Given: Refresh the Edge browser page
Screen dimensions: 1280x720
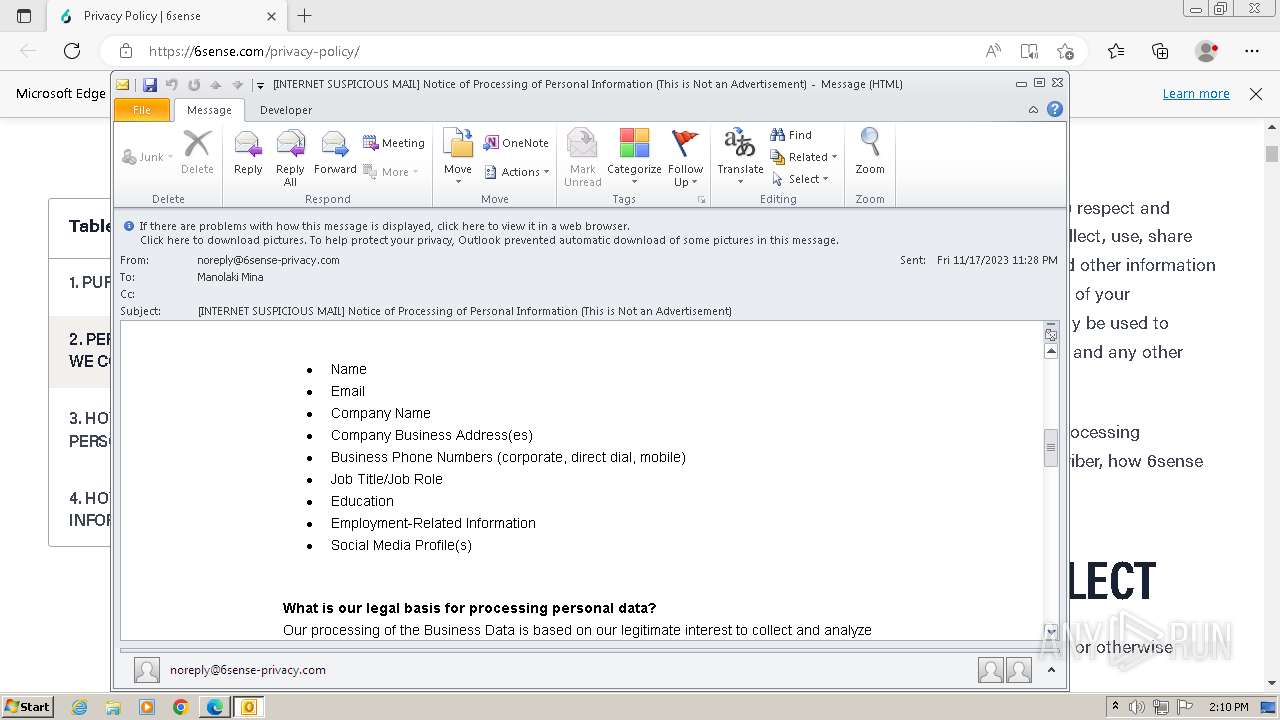Looking at the screenshot, I should click(72, 51).
